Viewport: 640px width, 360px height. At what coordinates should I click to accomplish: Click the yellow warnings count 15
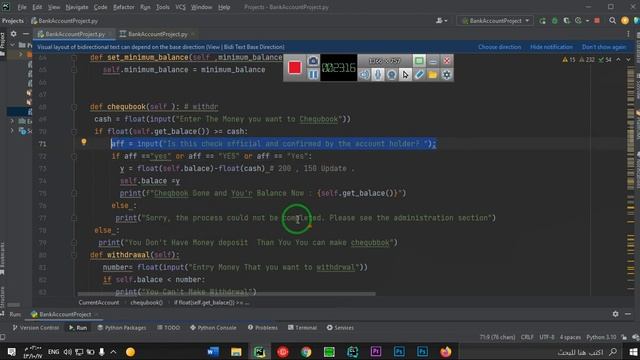pos(569,60)
